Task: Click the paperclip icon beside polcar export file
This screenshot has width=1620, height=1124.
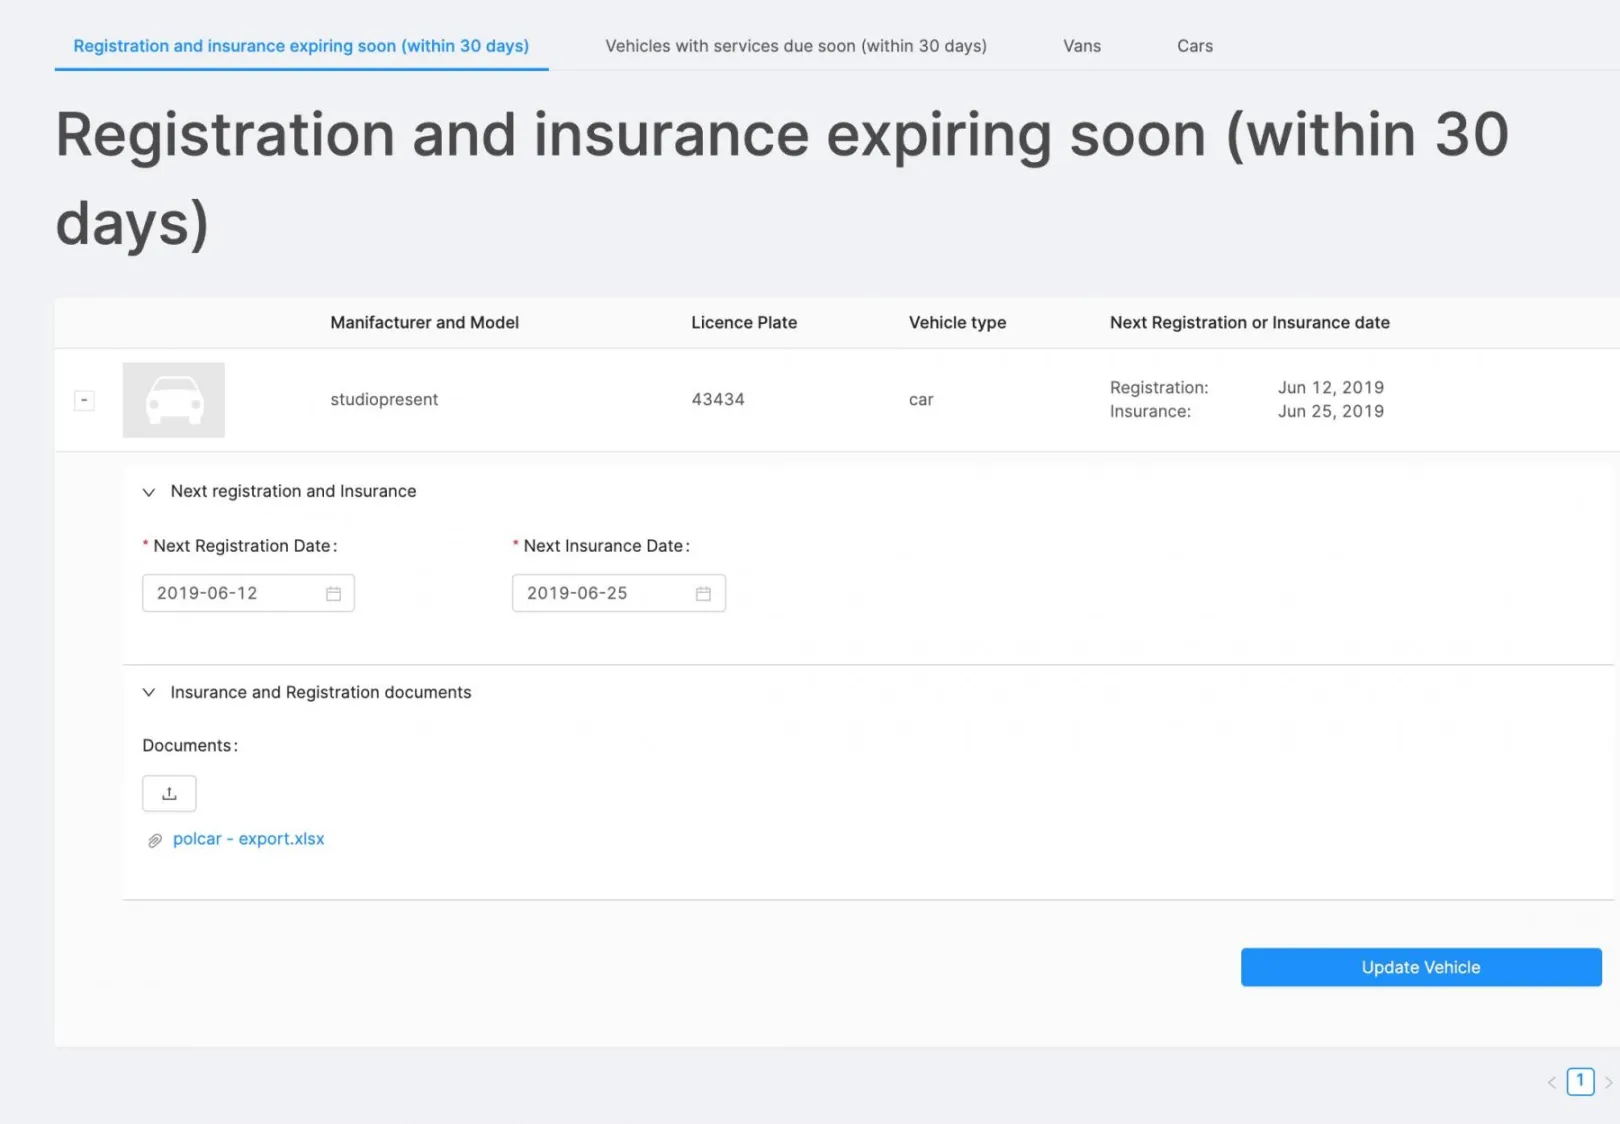Action: click(154, 841)
